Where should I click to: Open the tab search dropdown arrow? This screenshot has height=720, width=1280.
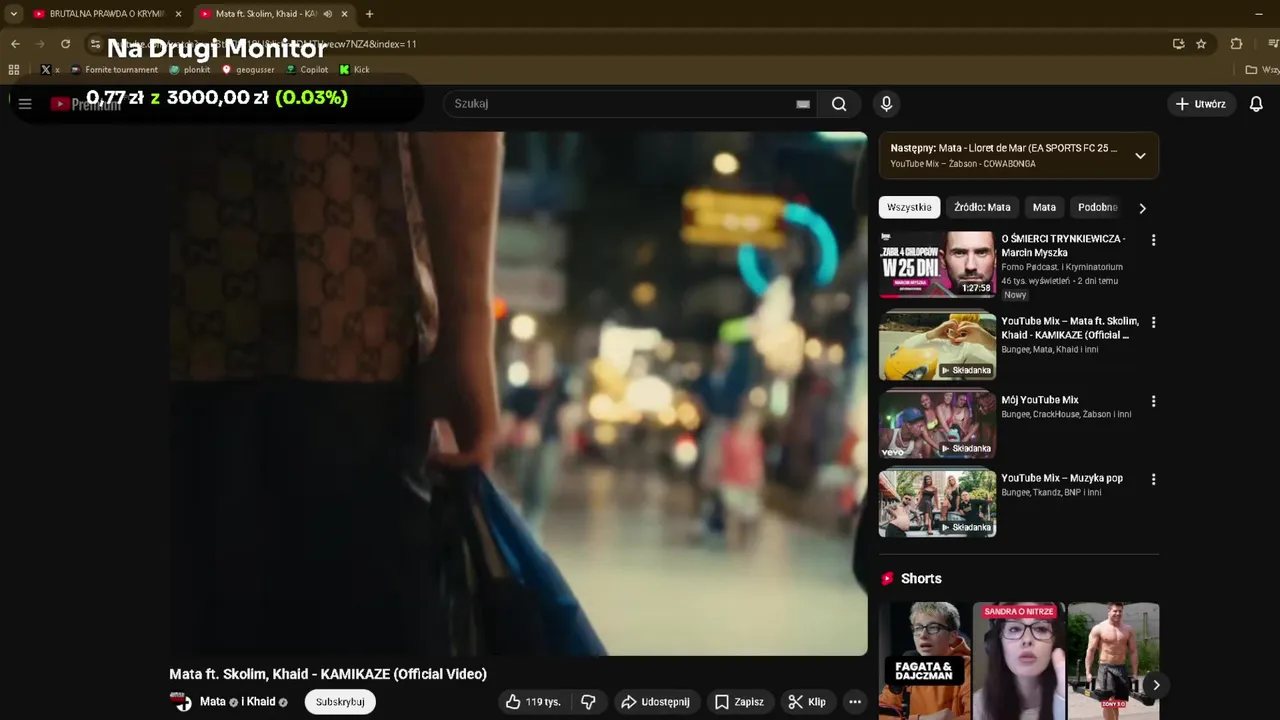point(13,14)
